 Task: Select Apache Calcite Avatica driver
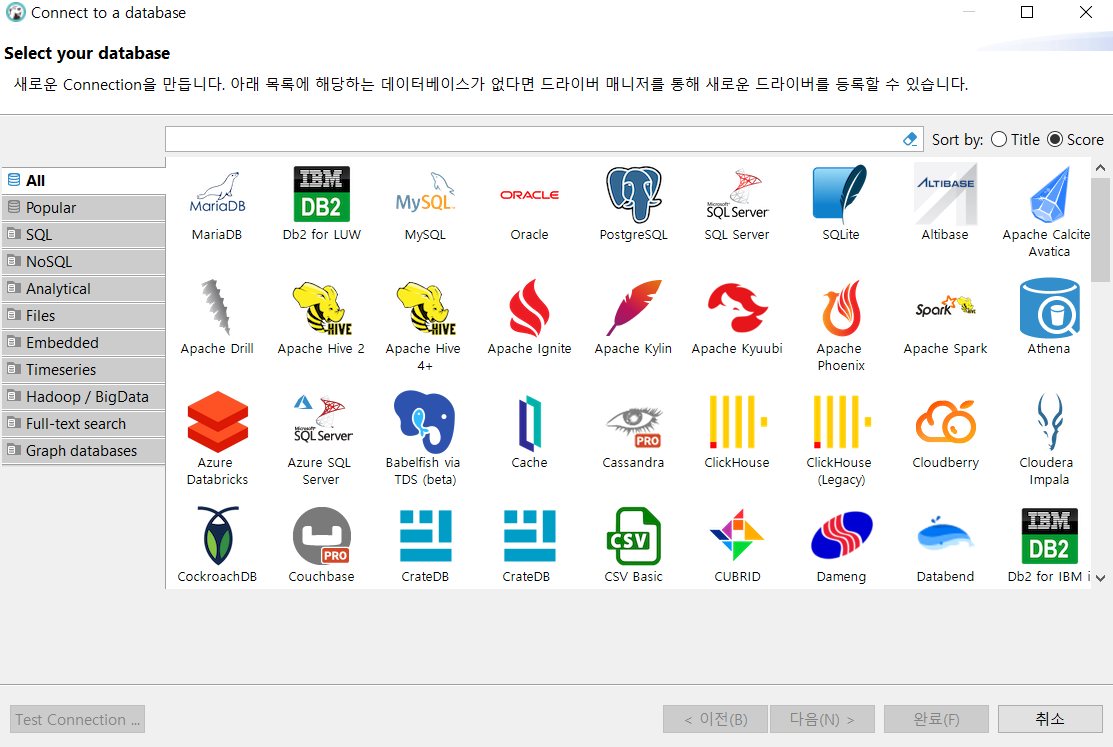(x=1049, y=194)
